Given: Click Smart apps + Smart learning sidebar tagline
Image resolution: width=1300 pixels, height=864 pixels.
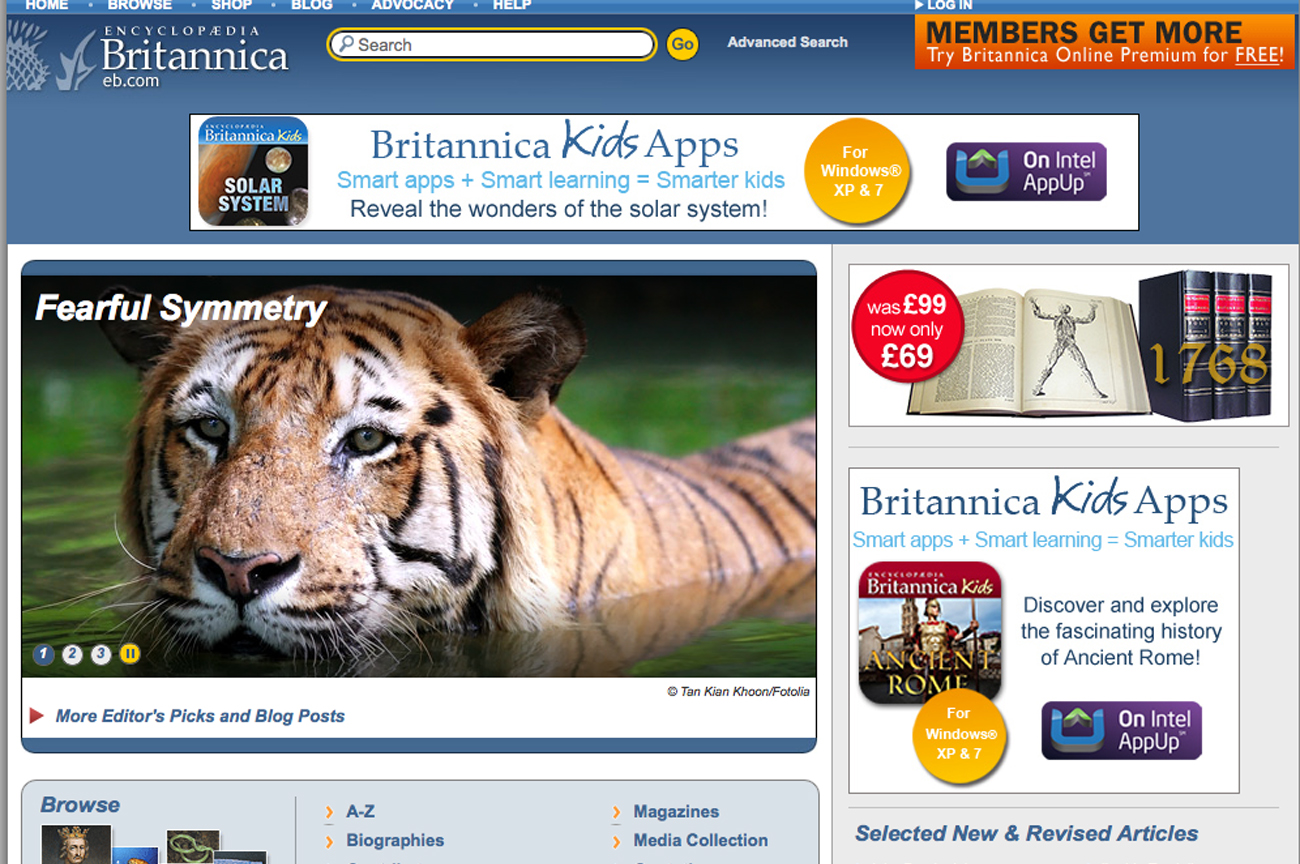Looking at the screenshot, I should point(1043,540).
